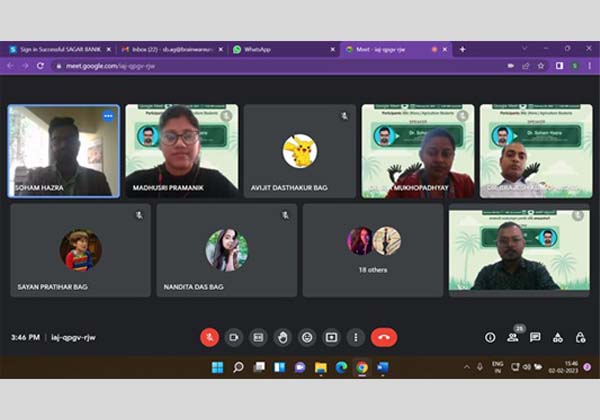Open the Activities panel
The image size is (600, 420).
pyautogui.click(x=558, y=338)
